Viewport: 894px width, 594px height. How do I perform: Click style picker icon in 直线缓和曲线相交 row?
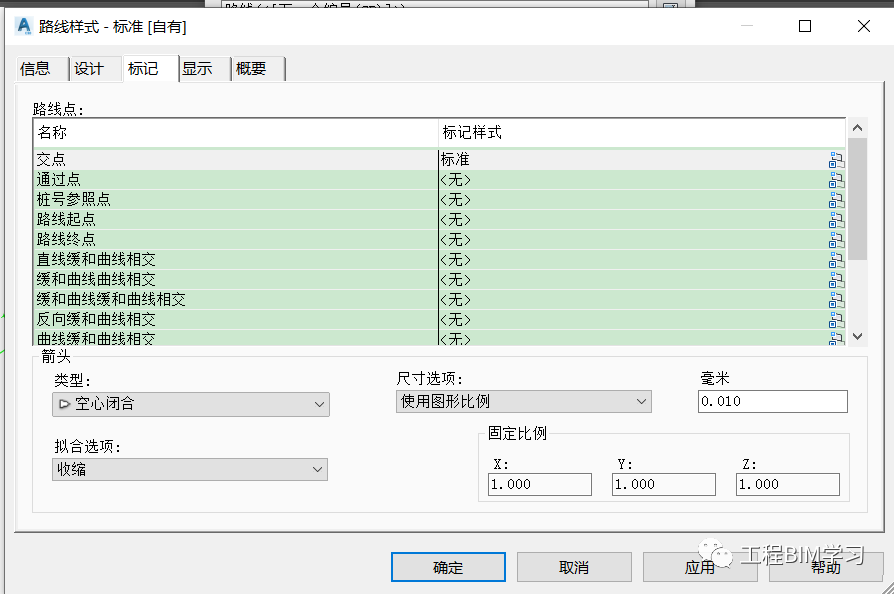[836, 260]
